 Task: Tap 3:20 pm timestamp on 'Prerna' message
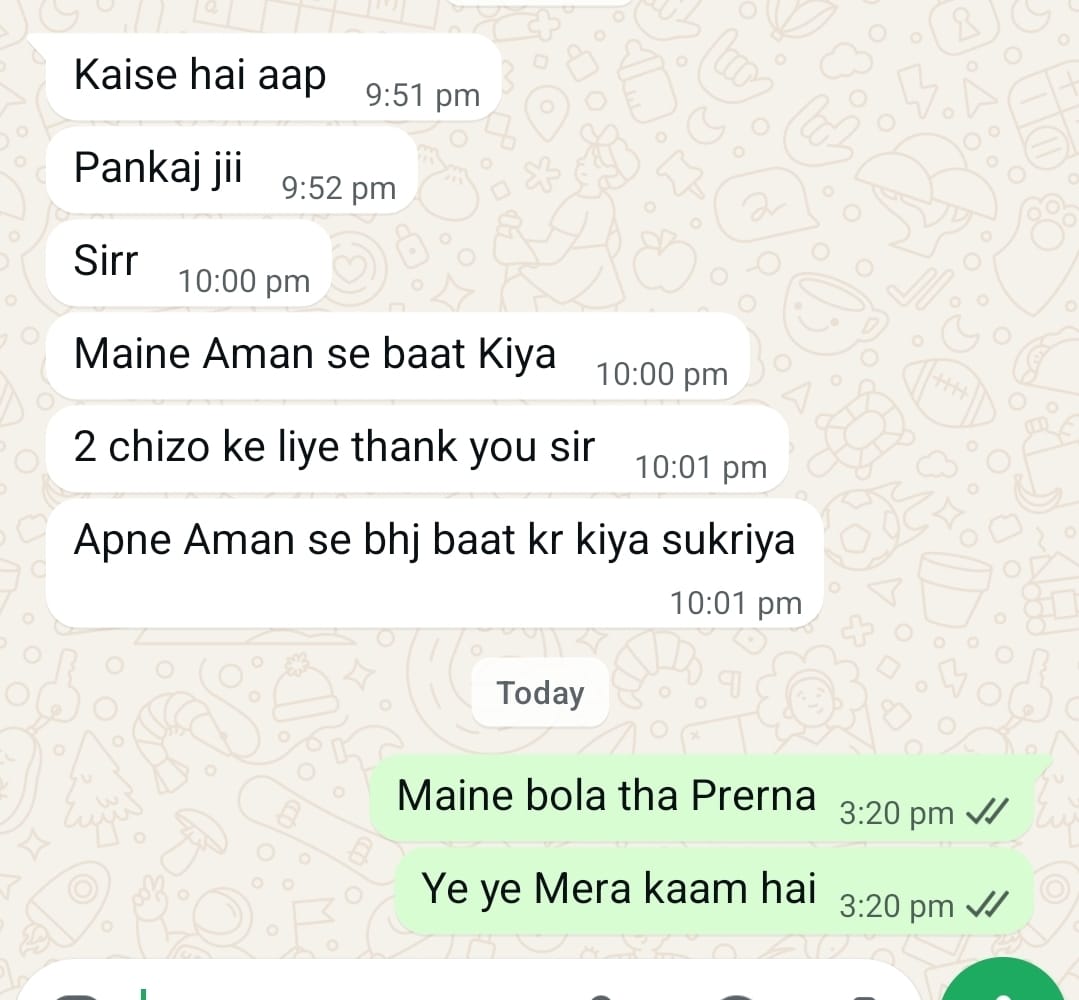896,813
